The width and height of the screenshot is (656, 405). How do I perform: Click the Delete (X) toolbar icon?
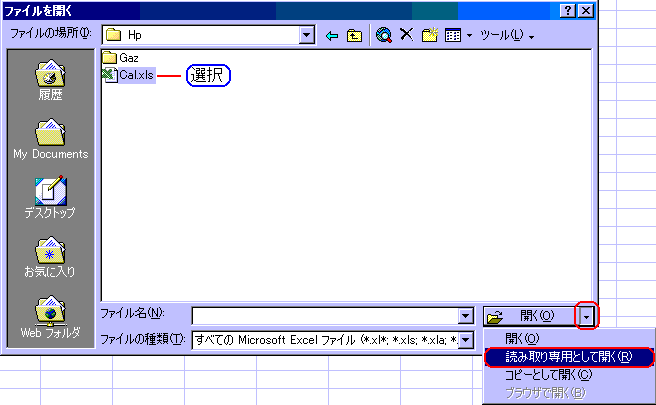407,36
